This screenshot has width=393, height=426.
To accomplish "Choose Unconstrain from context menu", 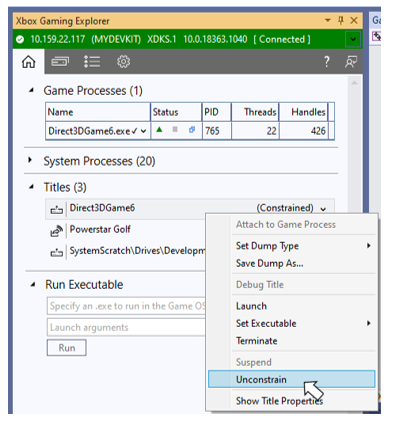I will 292,379.
